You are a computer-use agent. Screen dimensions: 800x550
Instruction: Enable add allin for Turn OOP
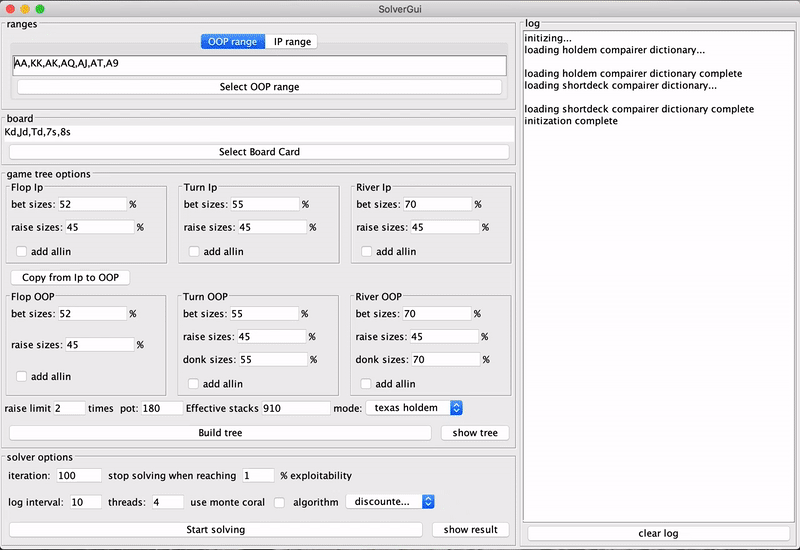click(193, 384)
